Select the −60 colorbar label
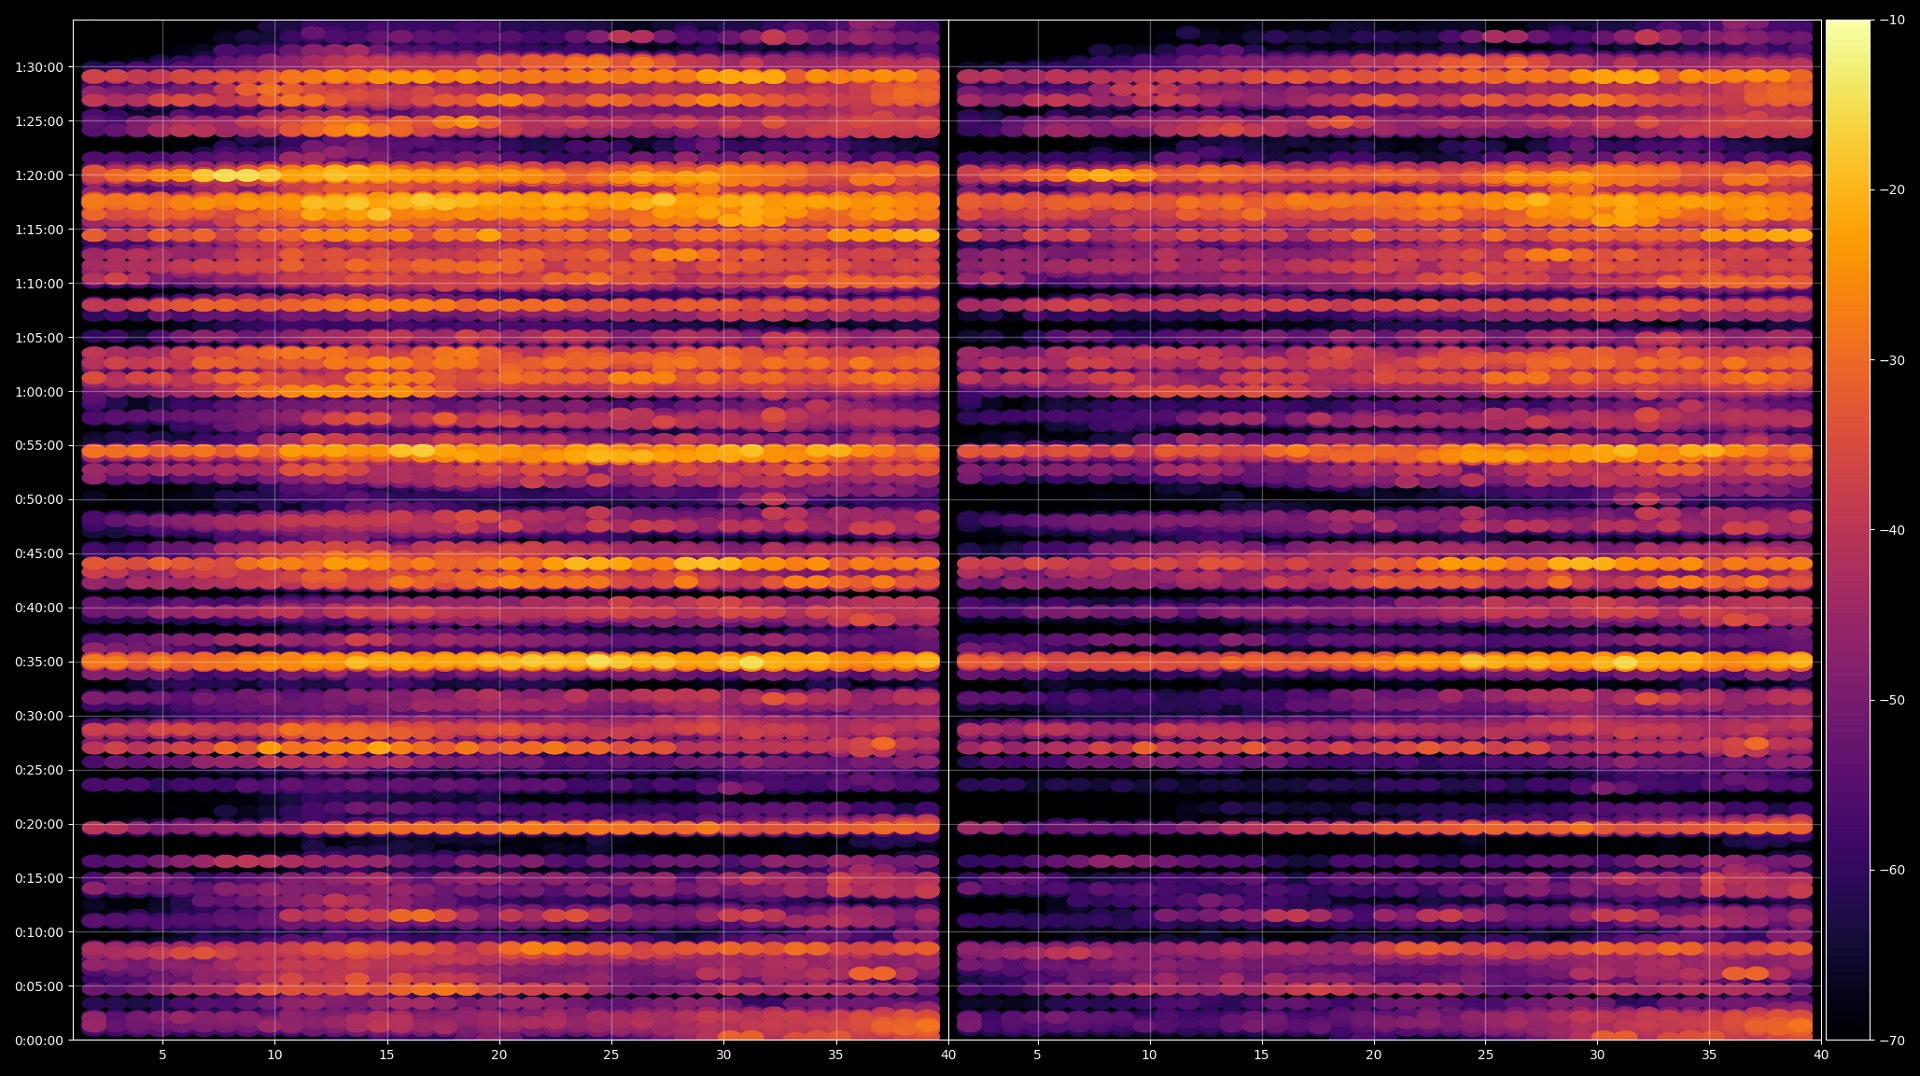This screenshot has width=1920, height=1076. [1892, 871]
